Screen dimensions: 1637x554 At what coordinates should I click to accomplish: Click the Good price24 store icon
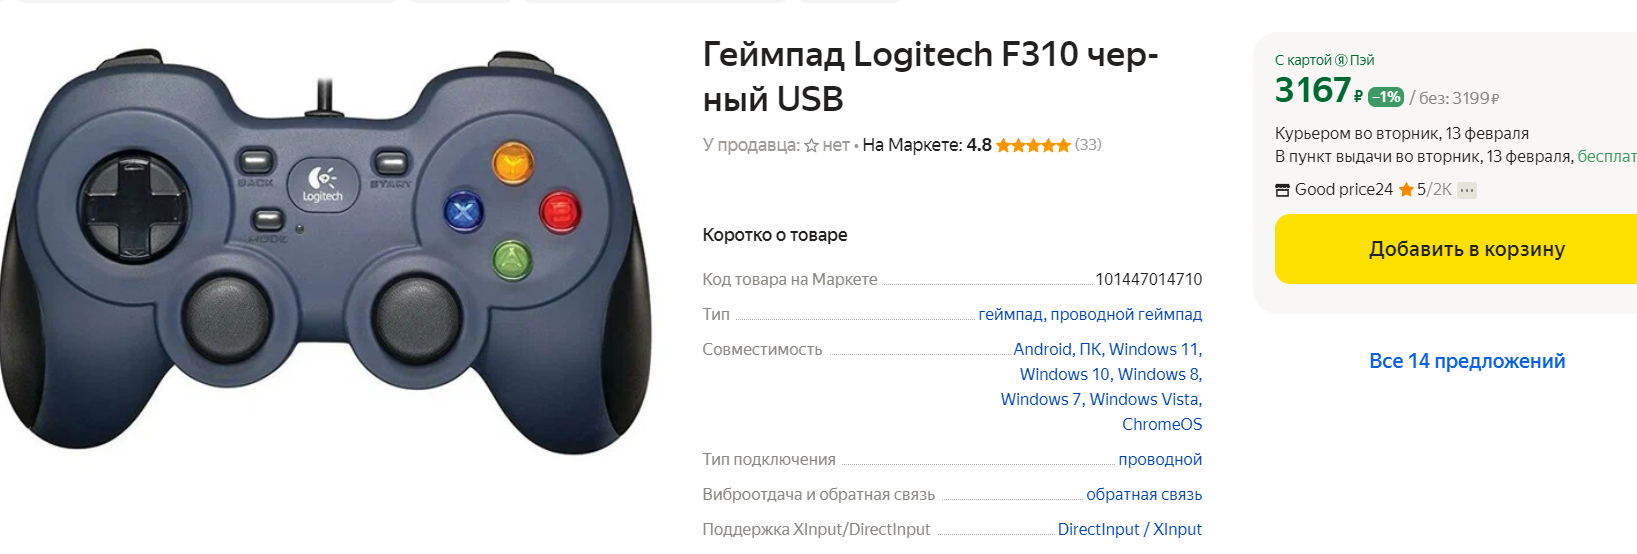pyautogui.click(x=1282, y=190)
